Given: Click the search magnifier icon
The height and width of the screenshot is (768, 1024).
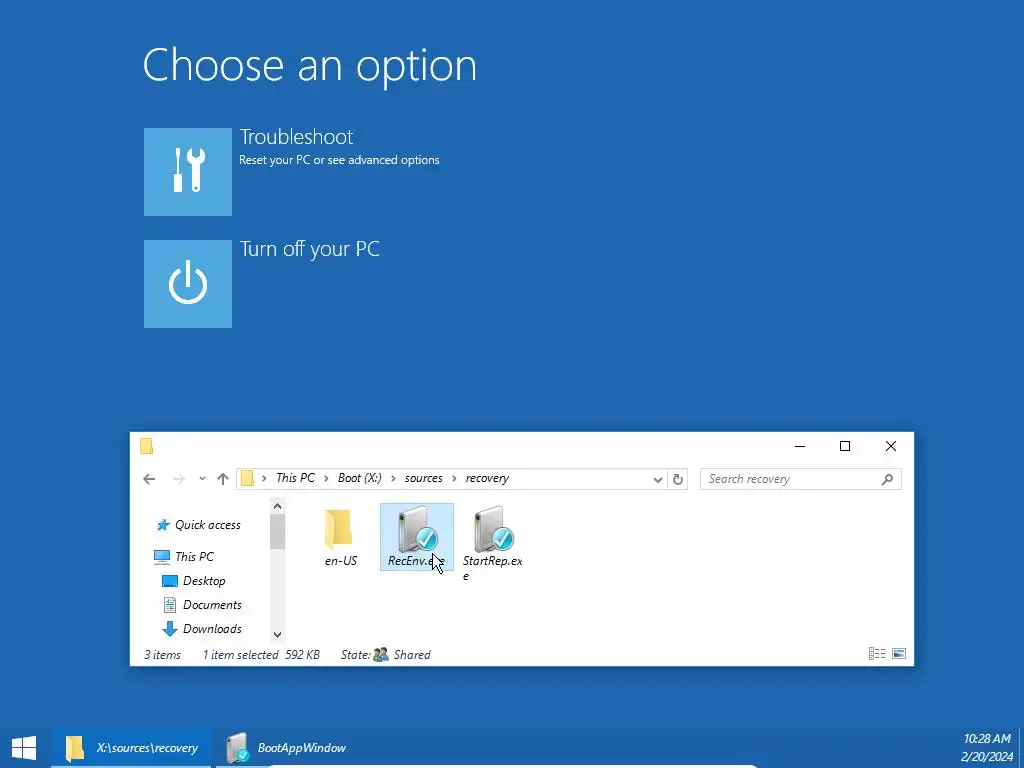Looking at the screenshot, I should [887, 479].
